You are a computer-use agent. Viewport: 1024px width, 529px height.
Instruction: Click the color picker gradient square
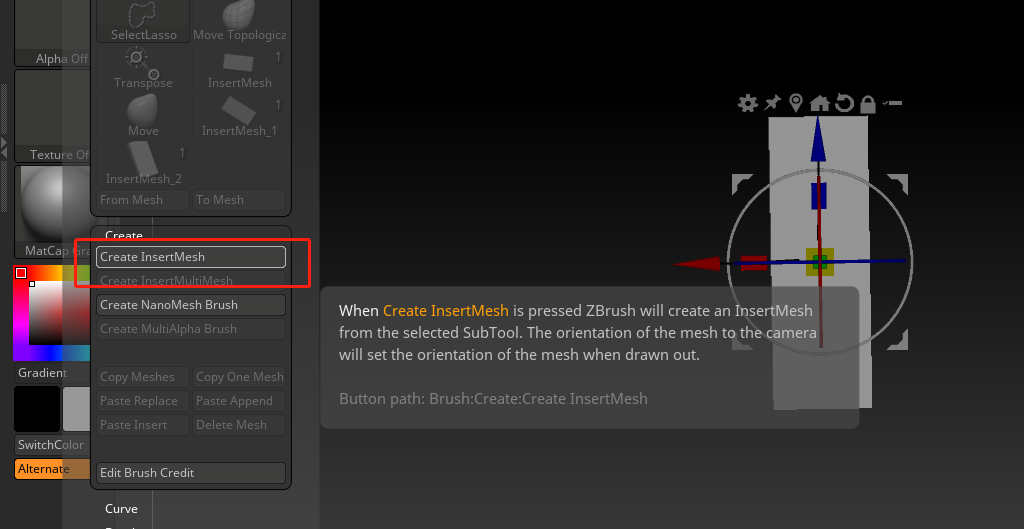coord(57,313)
